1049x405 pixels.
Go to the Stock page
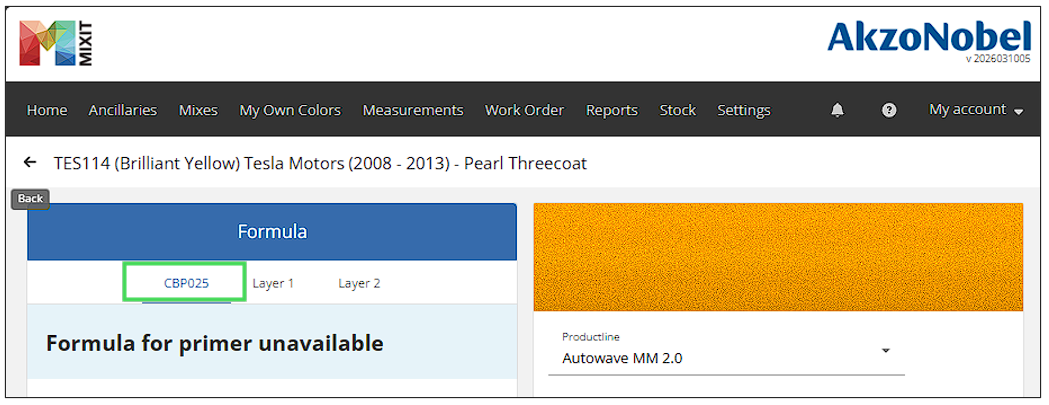[x=678, y=110]
